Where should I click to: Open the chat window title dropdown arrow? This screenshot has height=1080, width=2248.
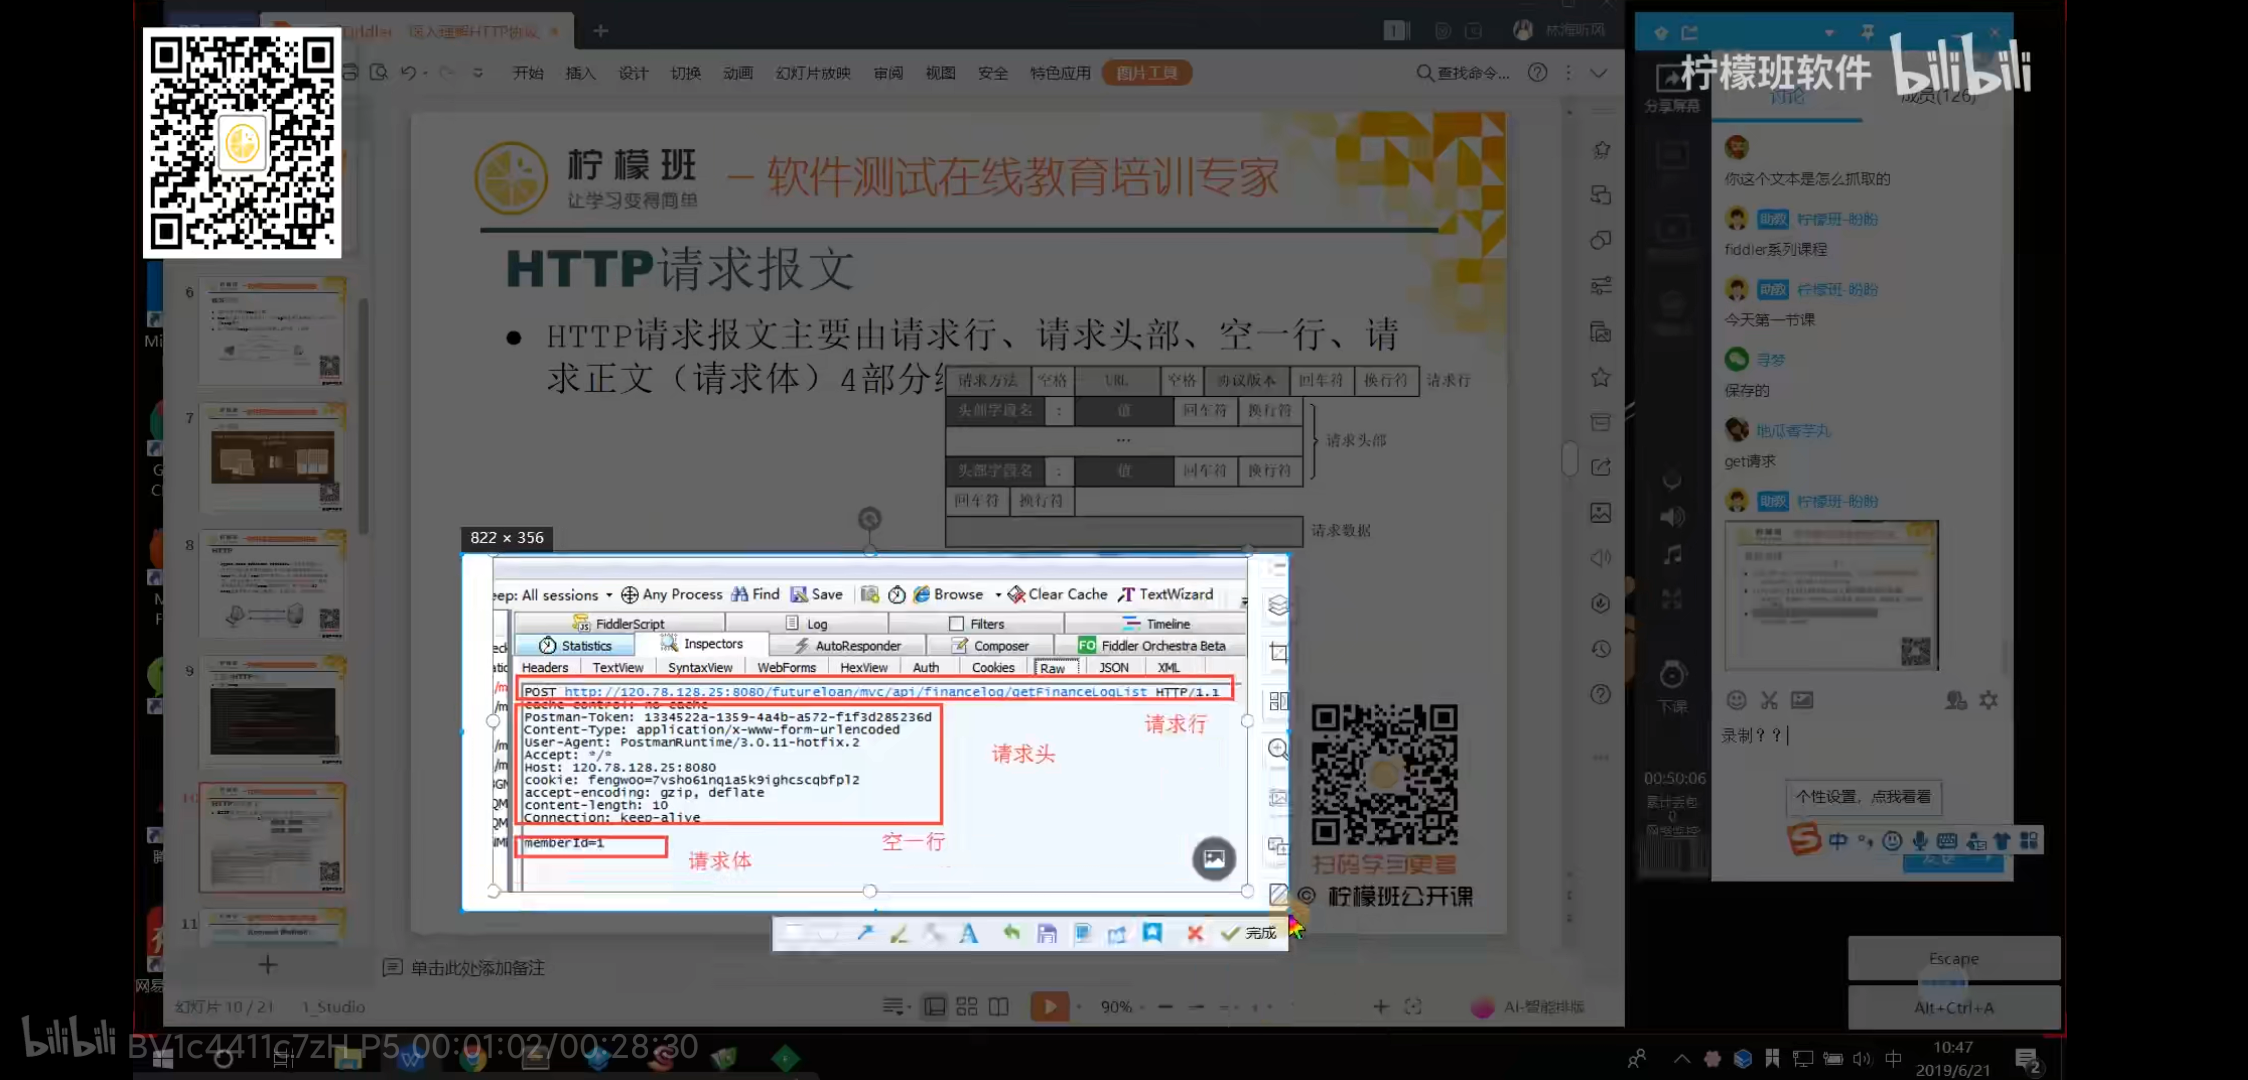[1829, 32]
